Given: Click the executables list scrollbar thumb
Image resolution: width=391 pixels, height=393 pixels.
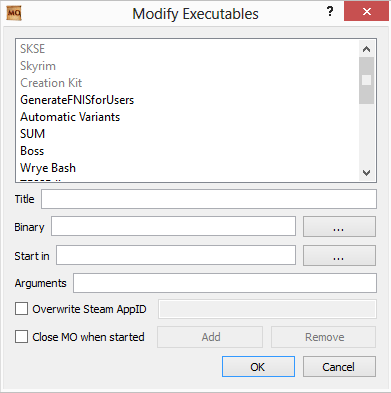Looking at the screenshot, I should pyautogui.click(x=366, y=80).
